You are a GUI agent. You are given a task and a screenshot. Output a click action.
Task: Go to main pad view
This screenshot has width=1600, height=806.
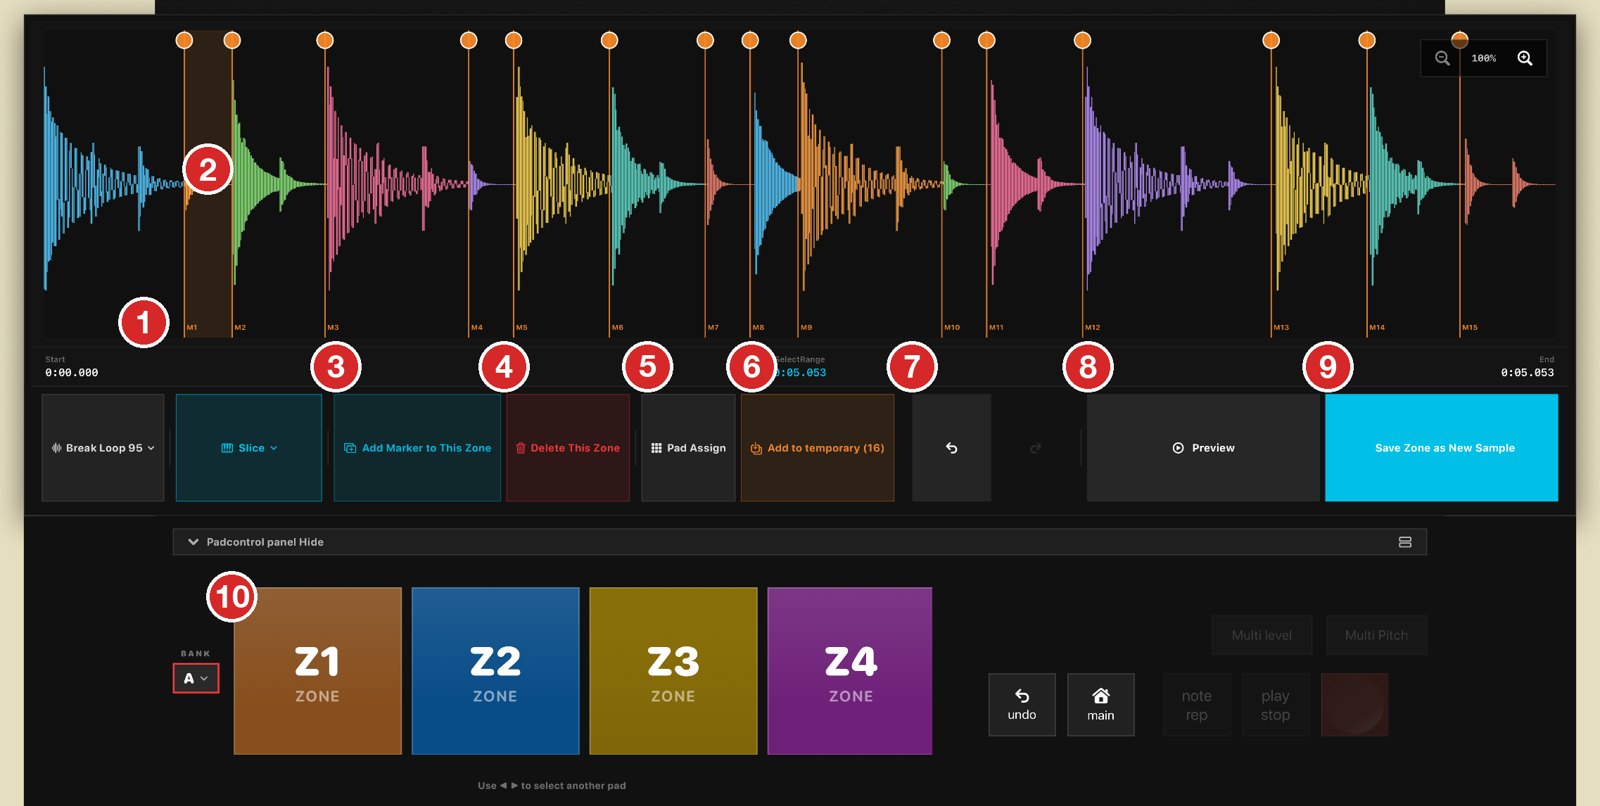pyautogui.click(x=1101, y=705)
